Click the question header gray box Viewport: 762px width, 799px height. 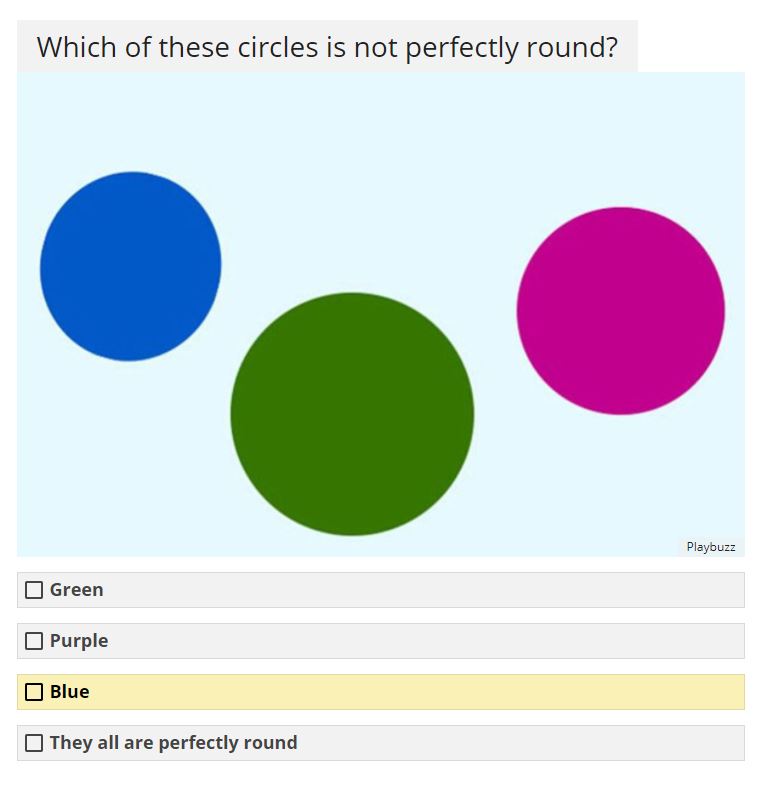[327, 46]
